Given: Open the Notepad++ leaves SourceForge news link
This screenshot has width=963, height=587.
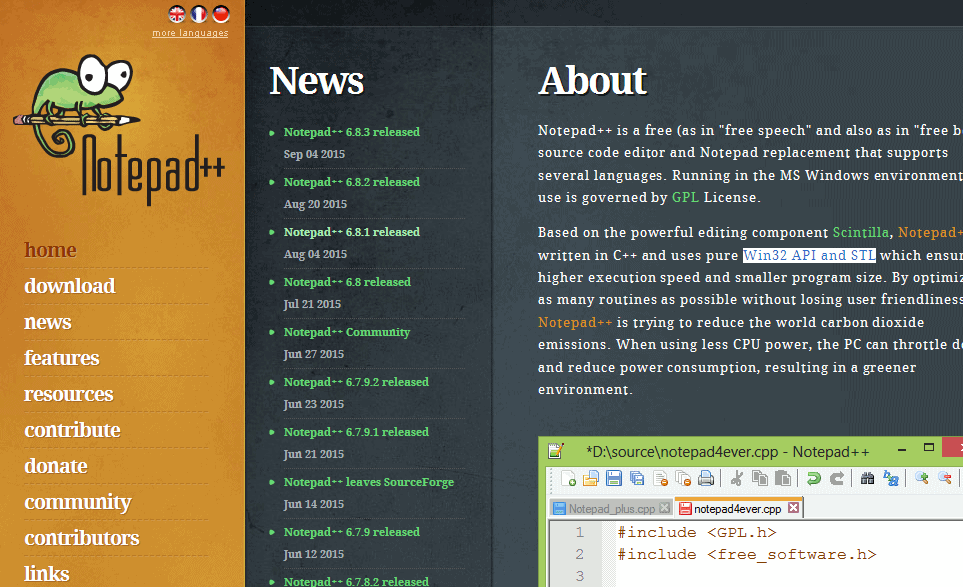Looking at the screenshot, I should (x=368, y=482).
